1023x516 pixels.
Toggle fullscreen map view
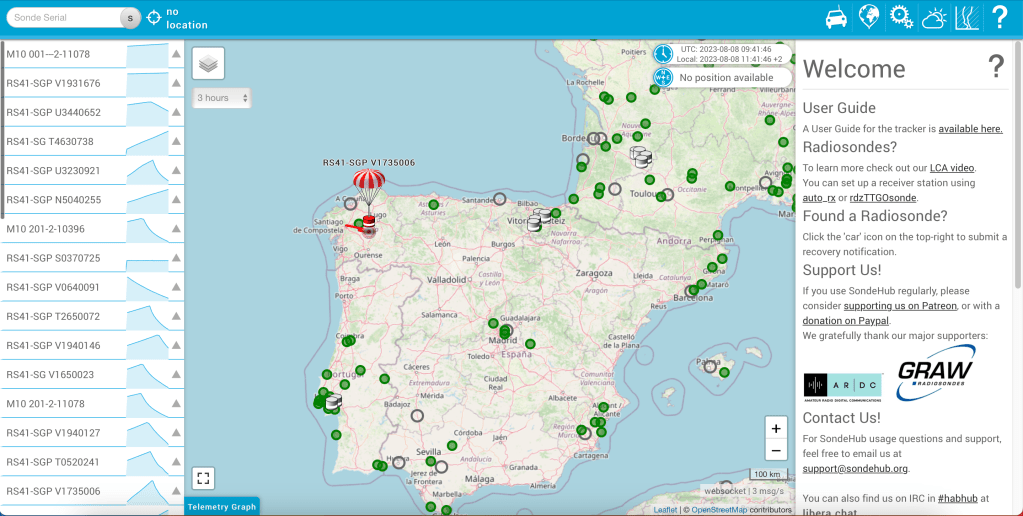point(203,478)
